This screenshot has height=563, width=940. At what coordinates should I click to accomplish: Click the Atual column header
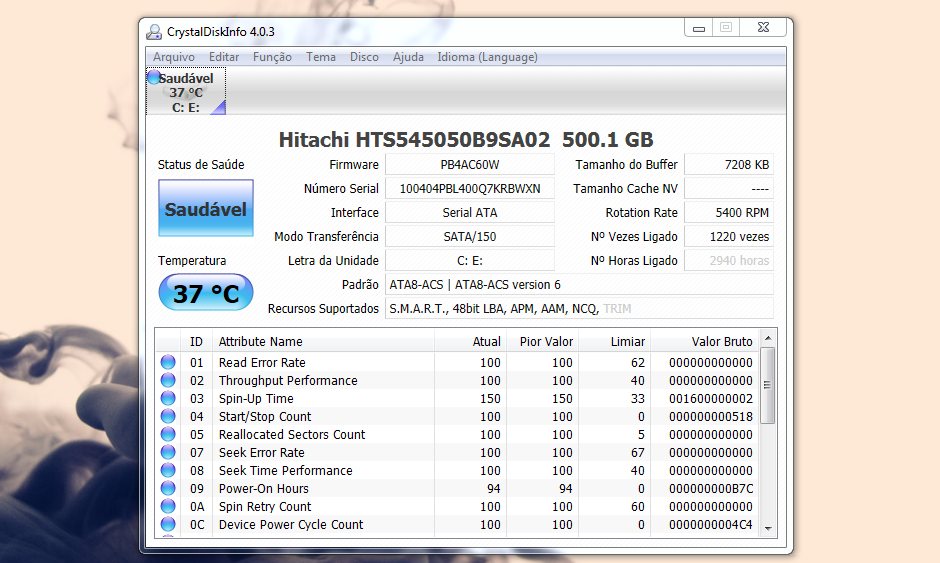tap(470, 342)
